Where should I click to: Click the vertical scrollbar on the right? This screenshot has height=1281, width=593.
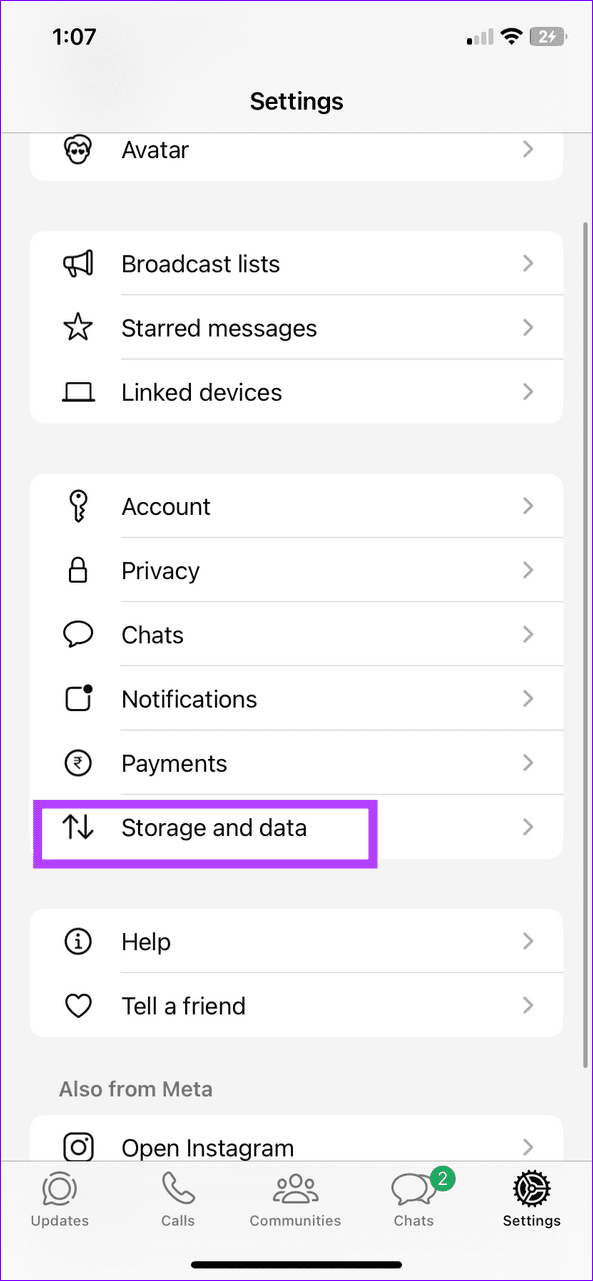click(x=585, y=645)
